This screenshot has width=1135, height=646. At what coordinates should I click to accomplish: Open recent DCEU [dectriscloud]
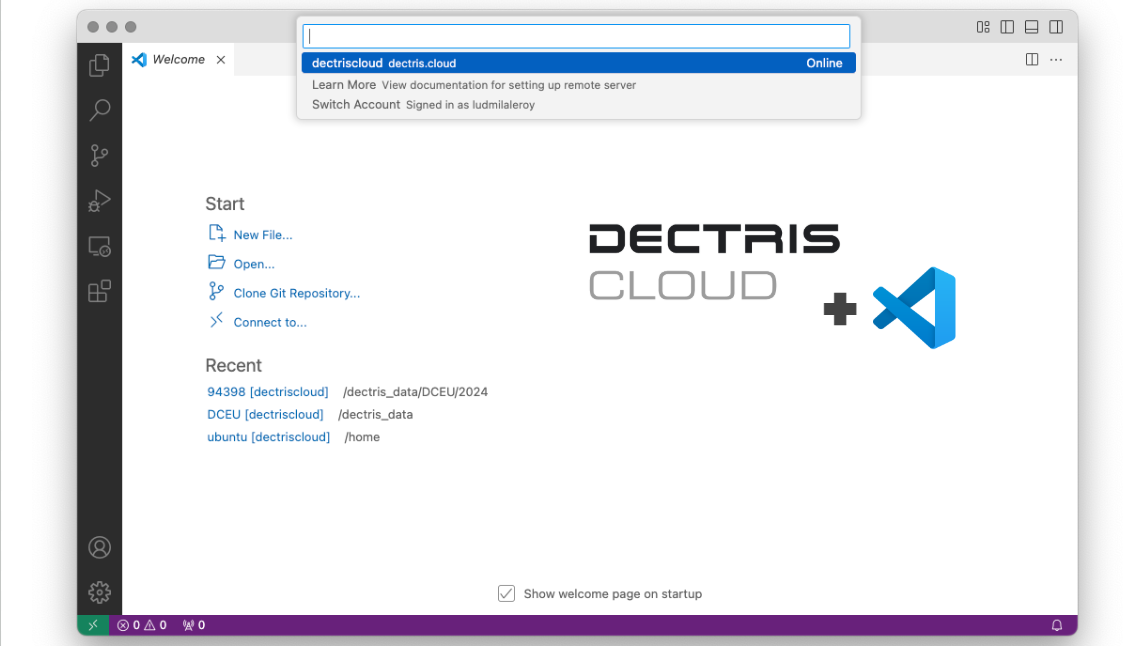coord(265,414)
